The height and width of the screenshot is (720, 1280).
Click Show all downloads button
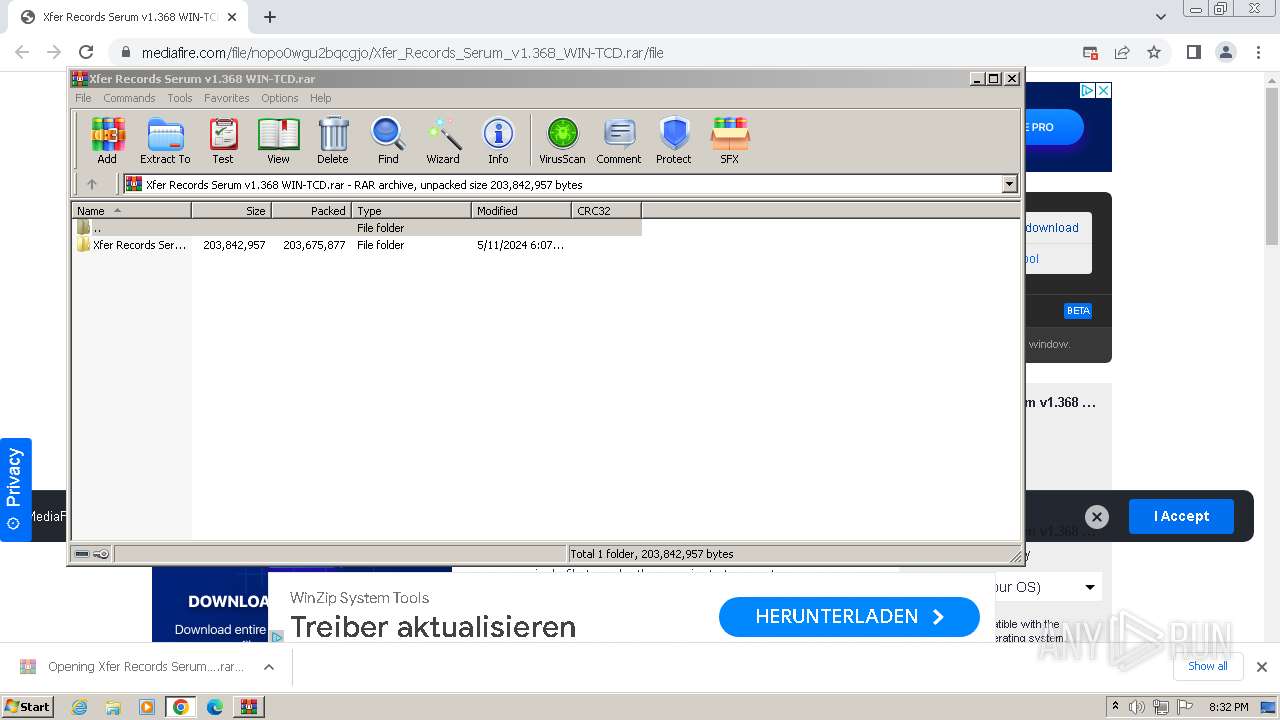point(1207,666)
